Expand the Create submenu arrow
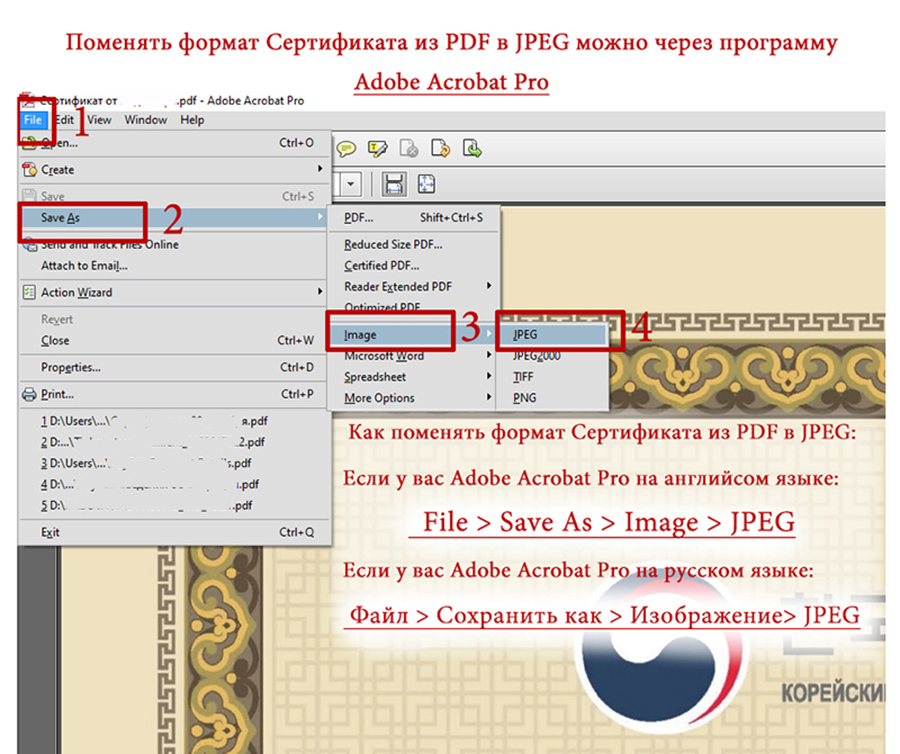Image resolution: width=900 pixels, height=754 pixels. tap(320, 170)
